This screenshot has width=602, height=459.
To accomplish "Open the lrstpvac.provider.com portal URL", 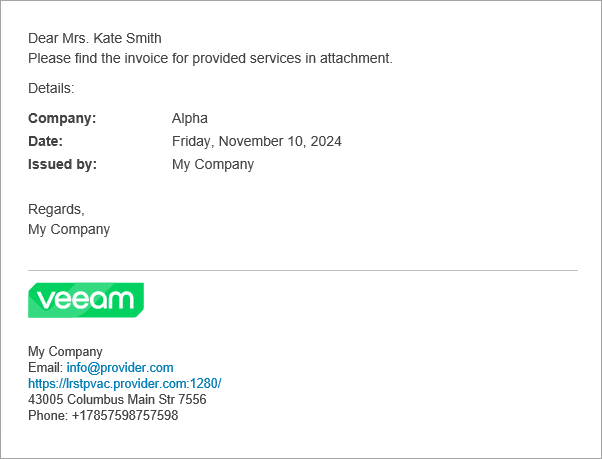I will pyautogui.click(x=124, y=383).
